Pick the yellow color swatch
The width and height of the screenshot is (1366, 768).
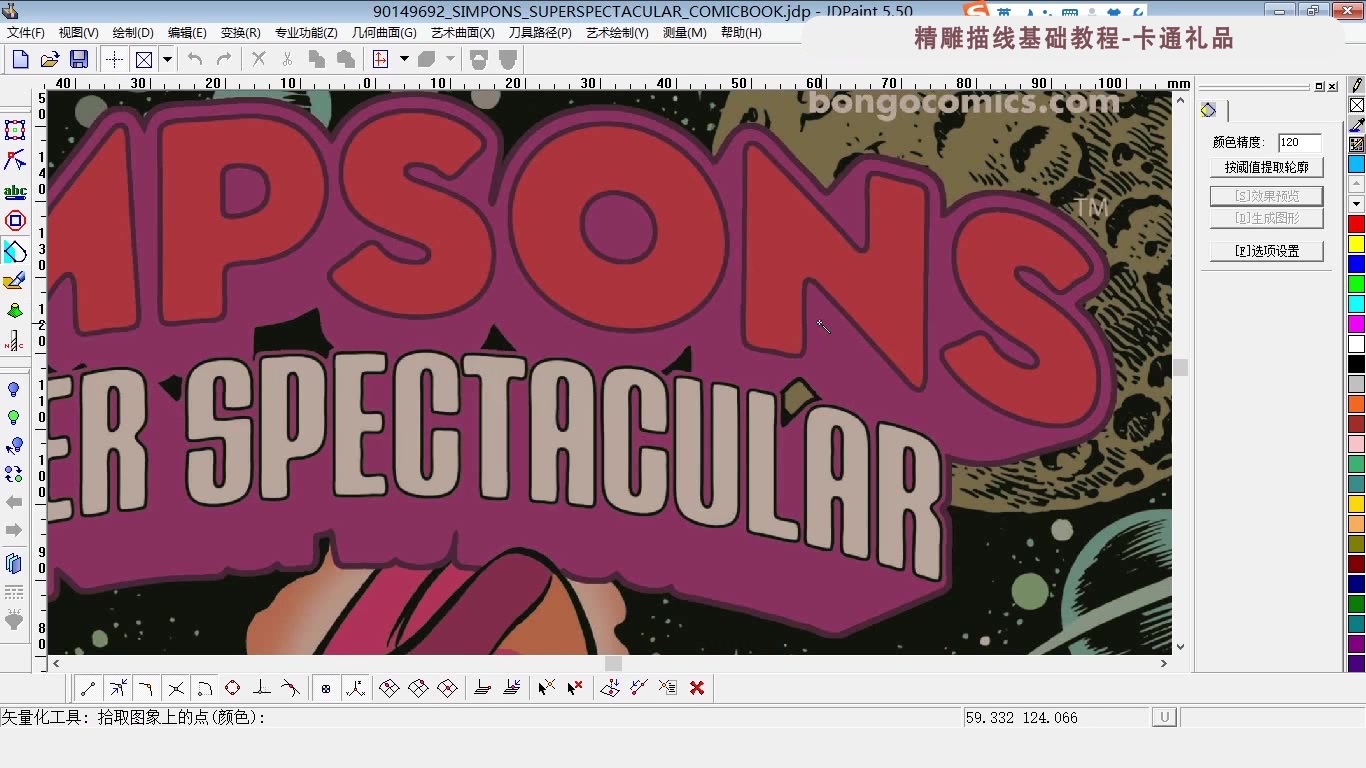1356,243
